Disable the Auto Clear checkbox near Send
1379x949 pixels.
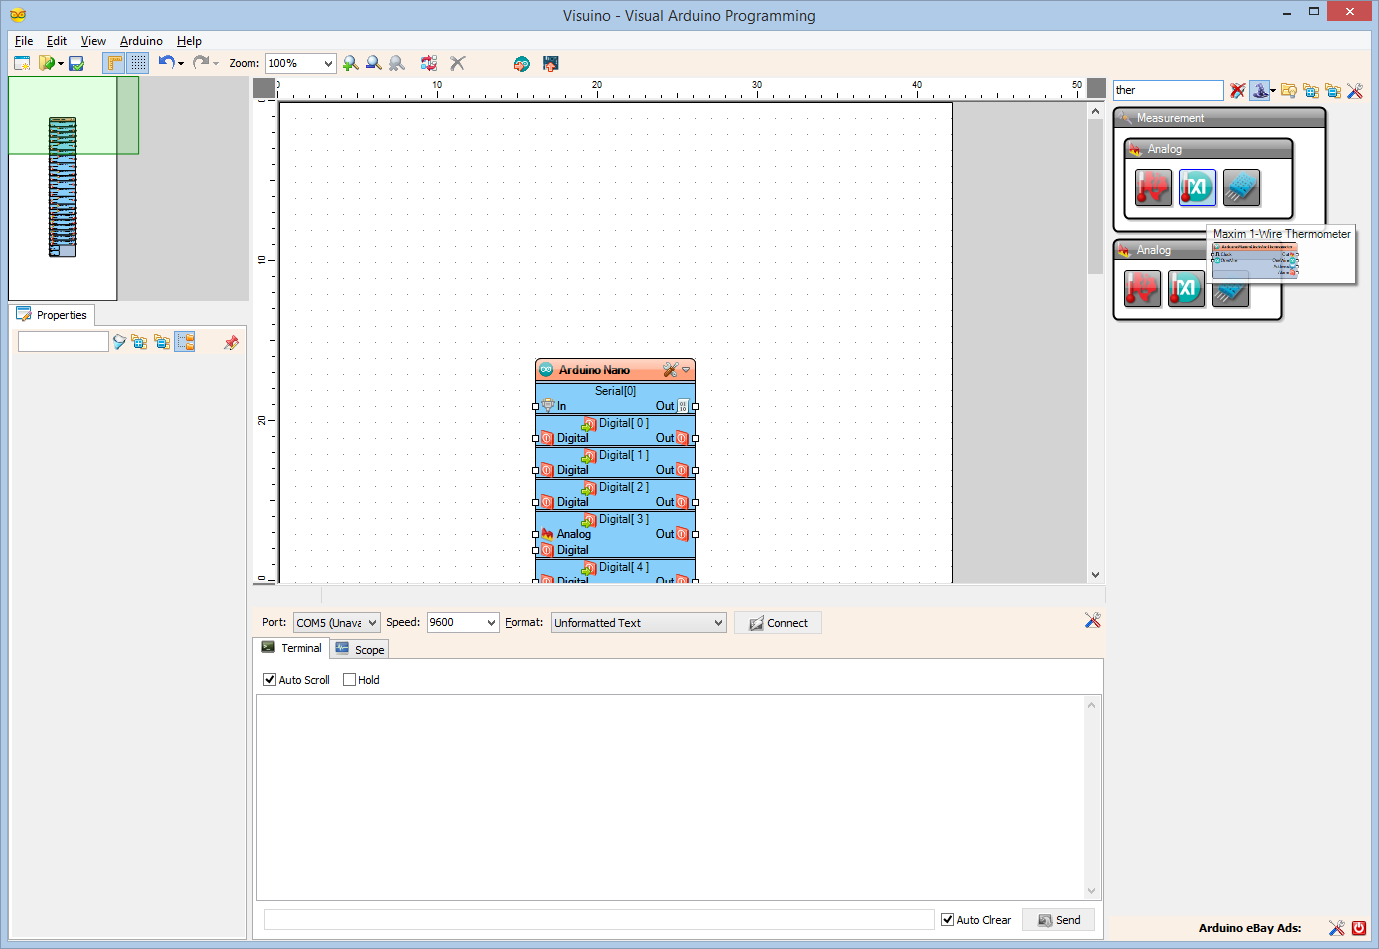(945, 919)
